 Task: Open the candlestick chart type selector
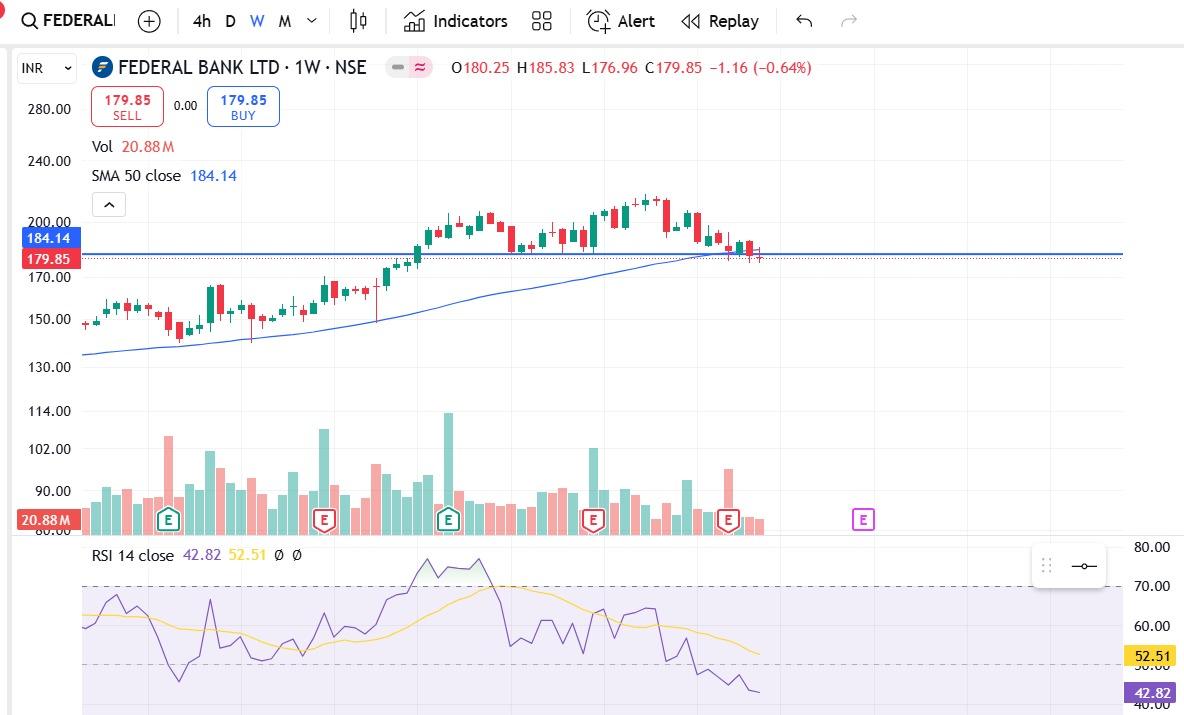[x=358, y=21]
